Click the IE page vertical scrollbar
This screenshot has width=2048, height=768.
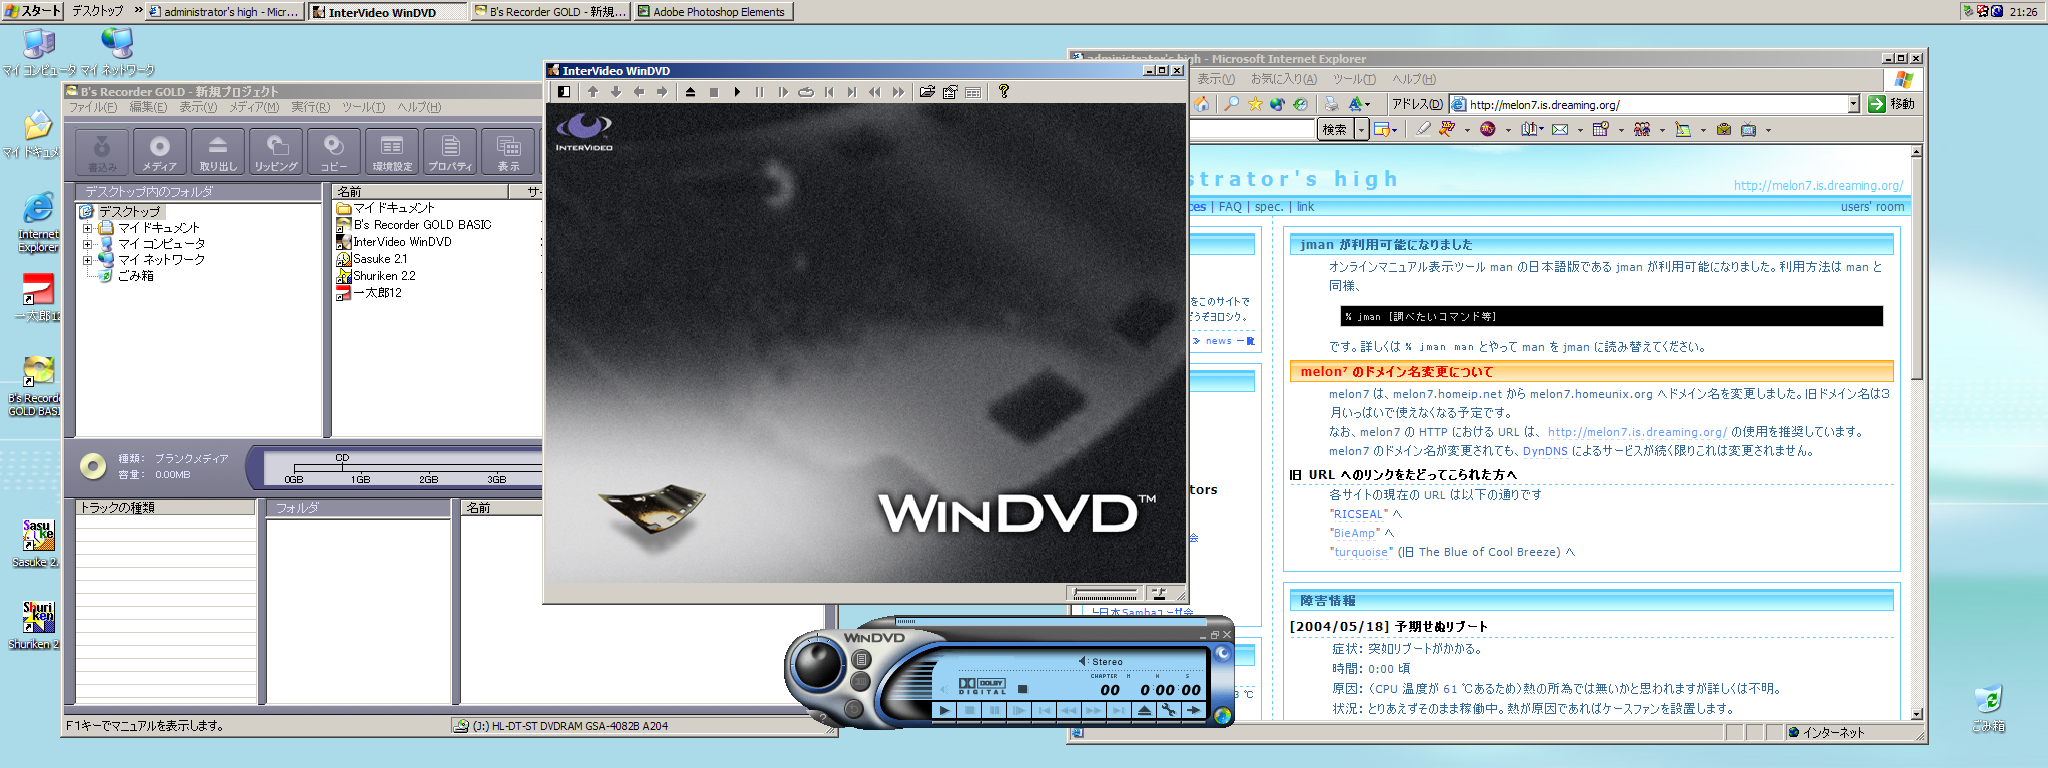[x=1916, y=432]
